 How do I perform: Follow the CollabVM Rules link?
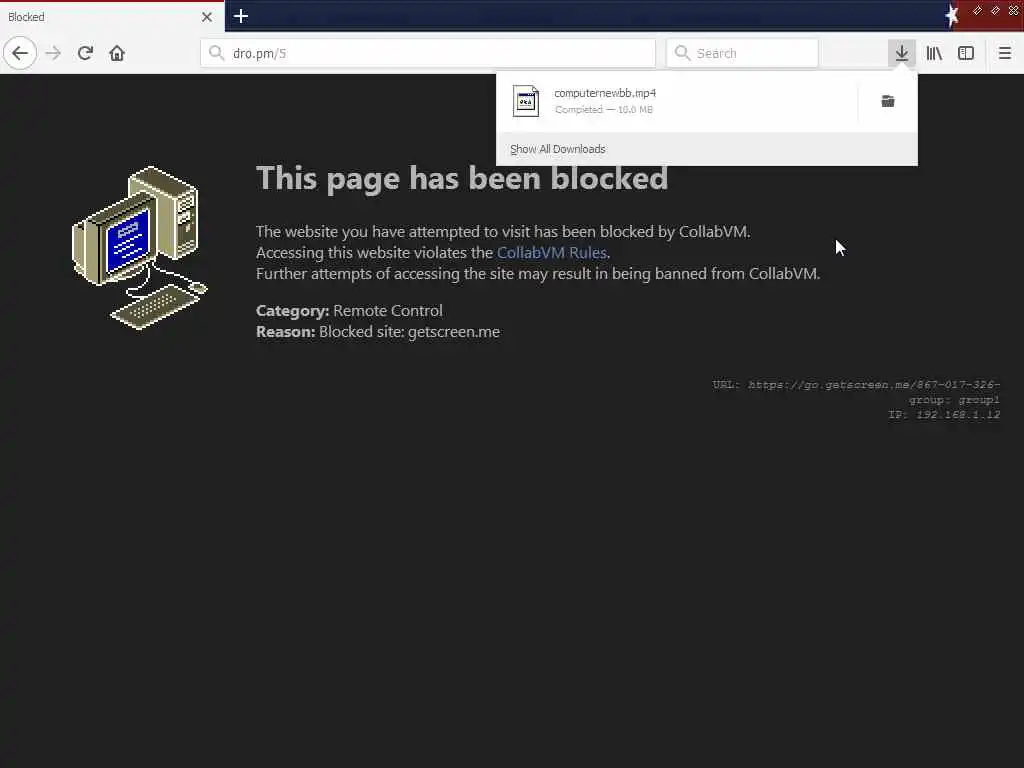click(552, 253)
